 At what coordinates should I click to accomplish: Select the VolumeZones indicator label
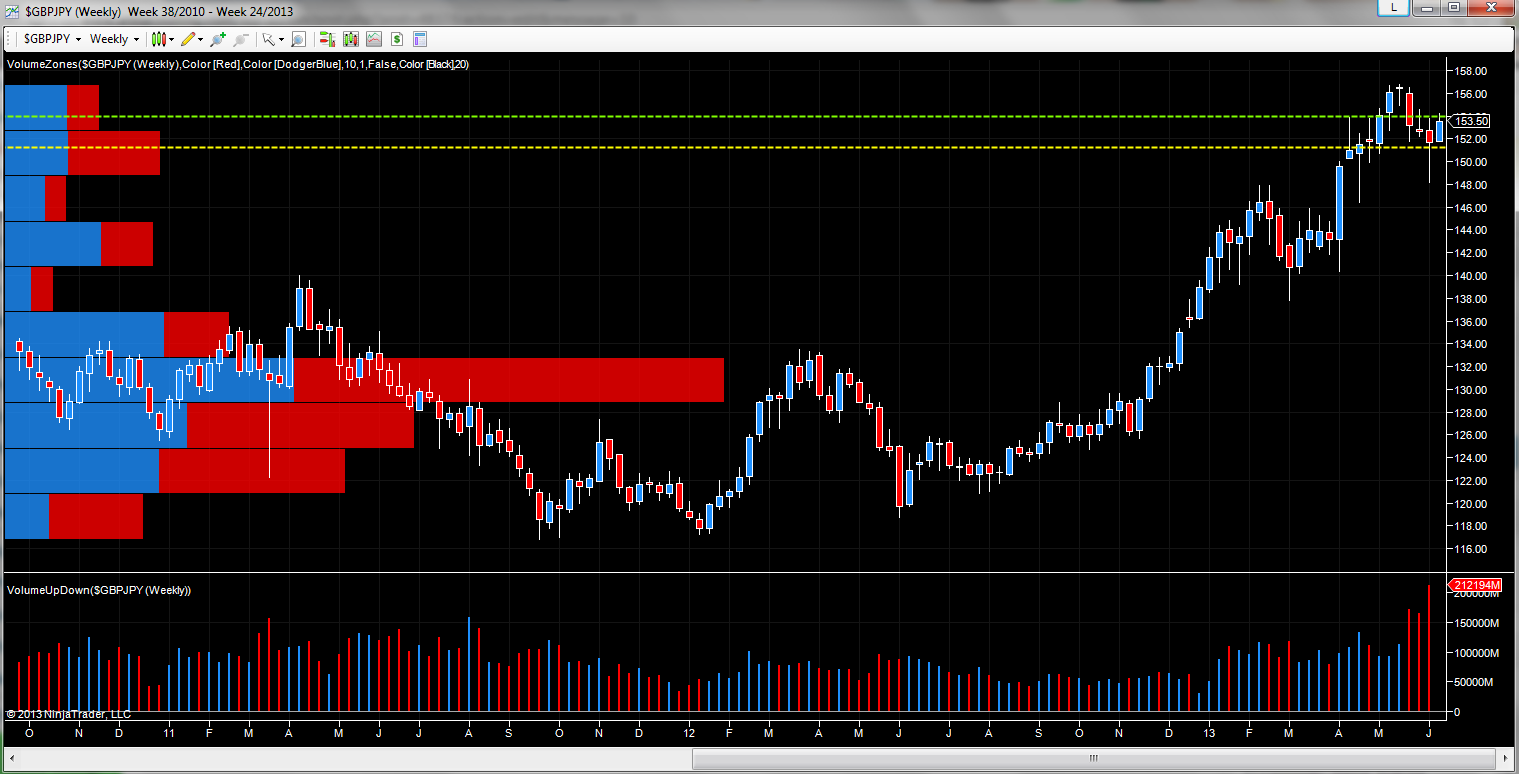[x=238, y=64]
